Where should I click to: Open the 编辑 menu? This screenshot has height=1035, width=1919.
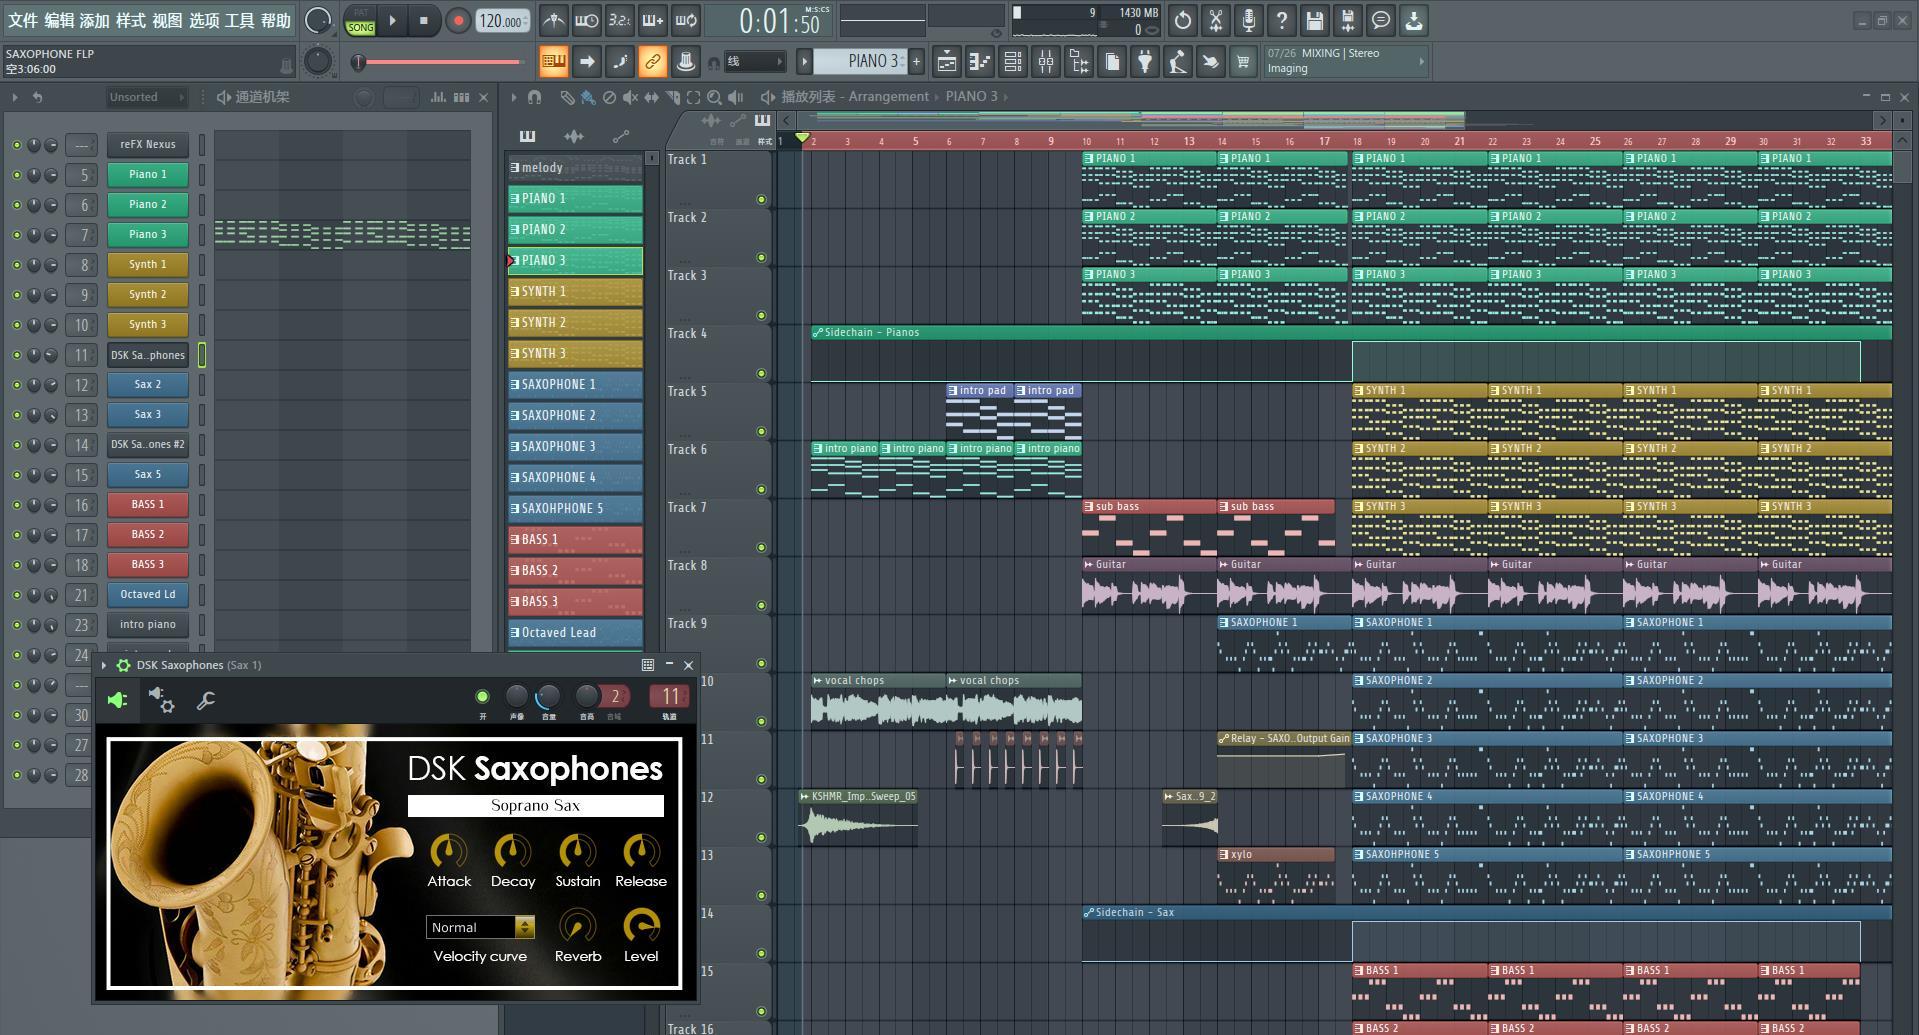(x=59, y=20)
